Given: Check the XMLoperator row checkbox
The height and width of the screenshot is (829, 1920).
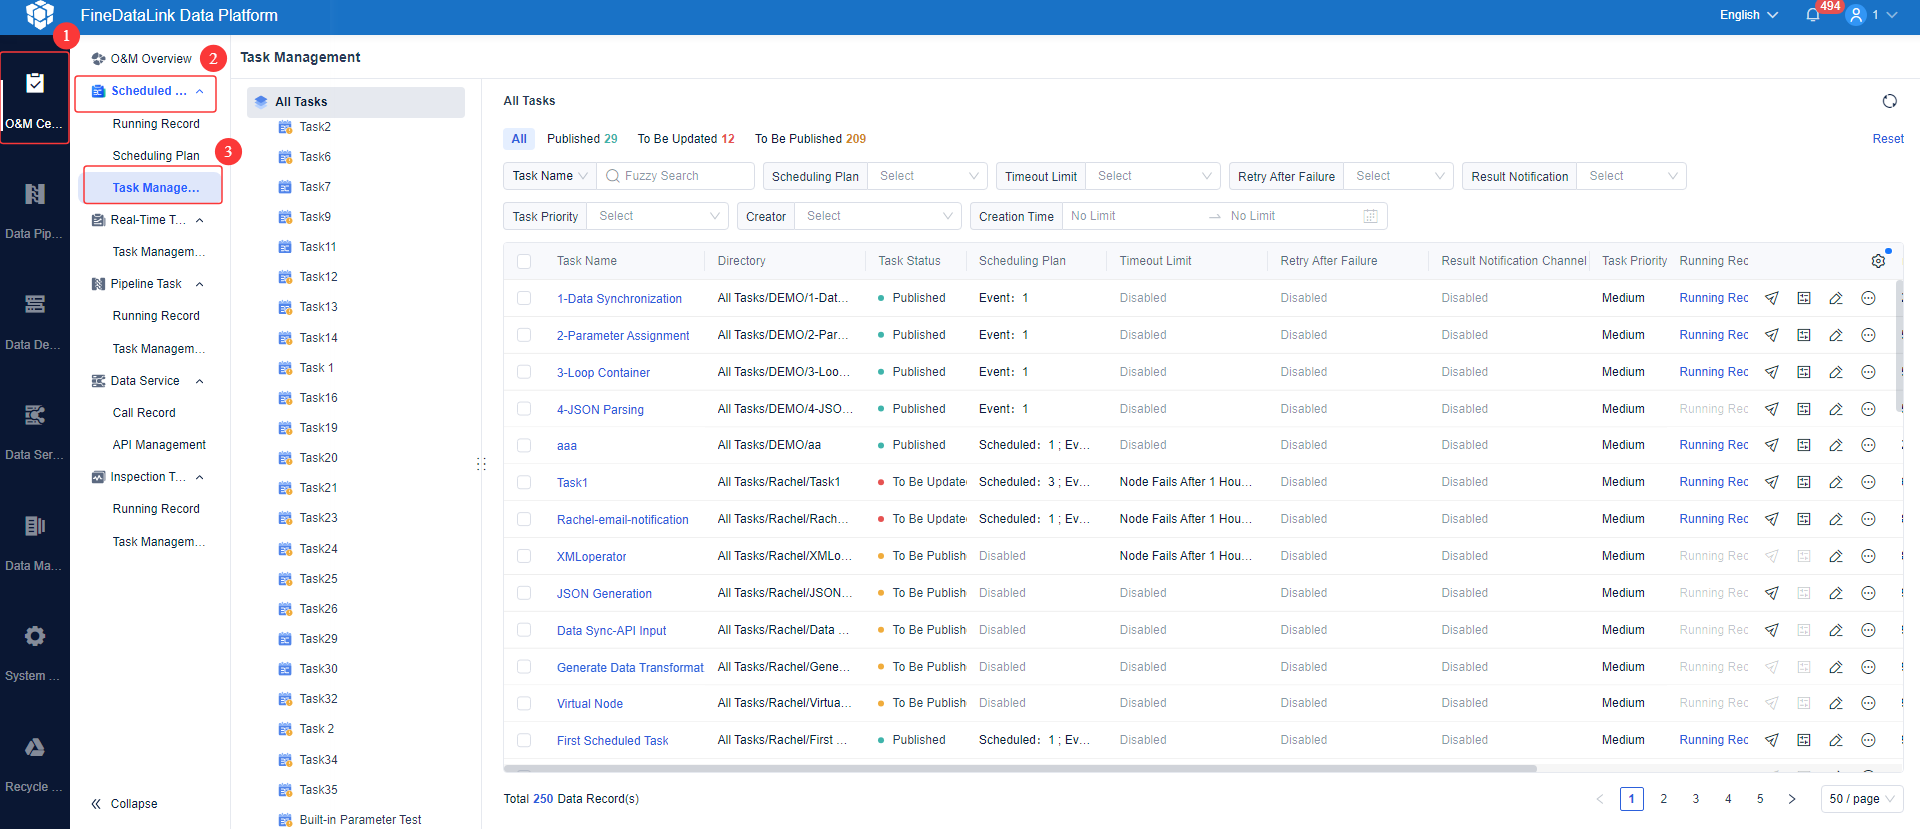Looking at the screenshot, I should pos(524,556).
